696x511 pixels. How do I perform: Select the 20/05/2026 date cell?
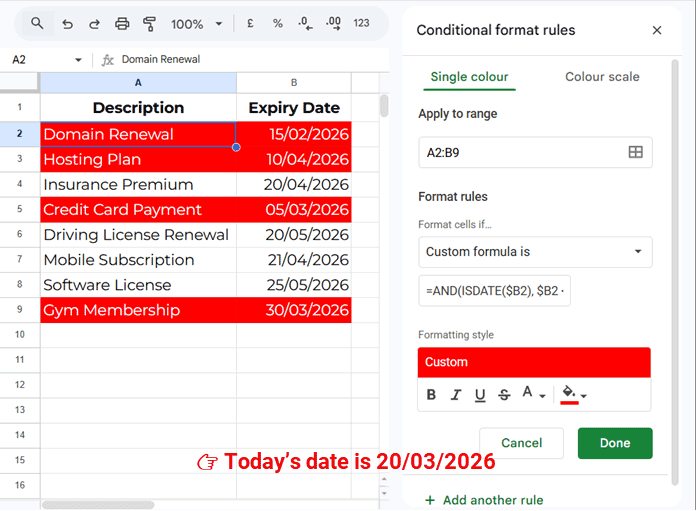[294, 234]
